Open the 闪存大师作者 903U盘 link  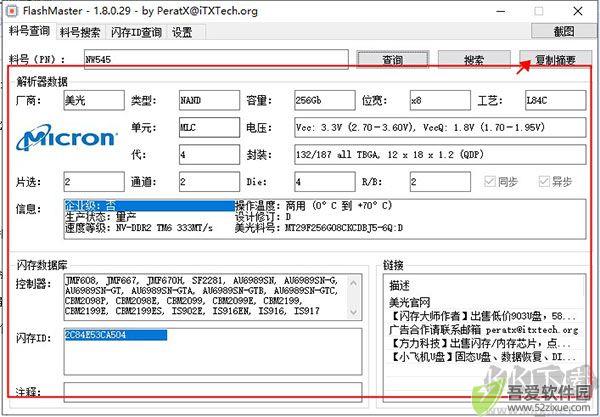point(482,316)
